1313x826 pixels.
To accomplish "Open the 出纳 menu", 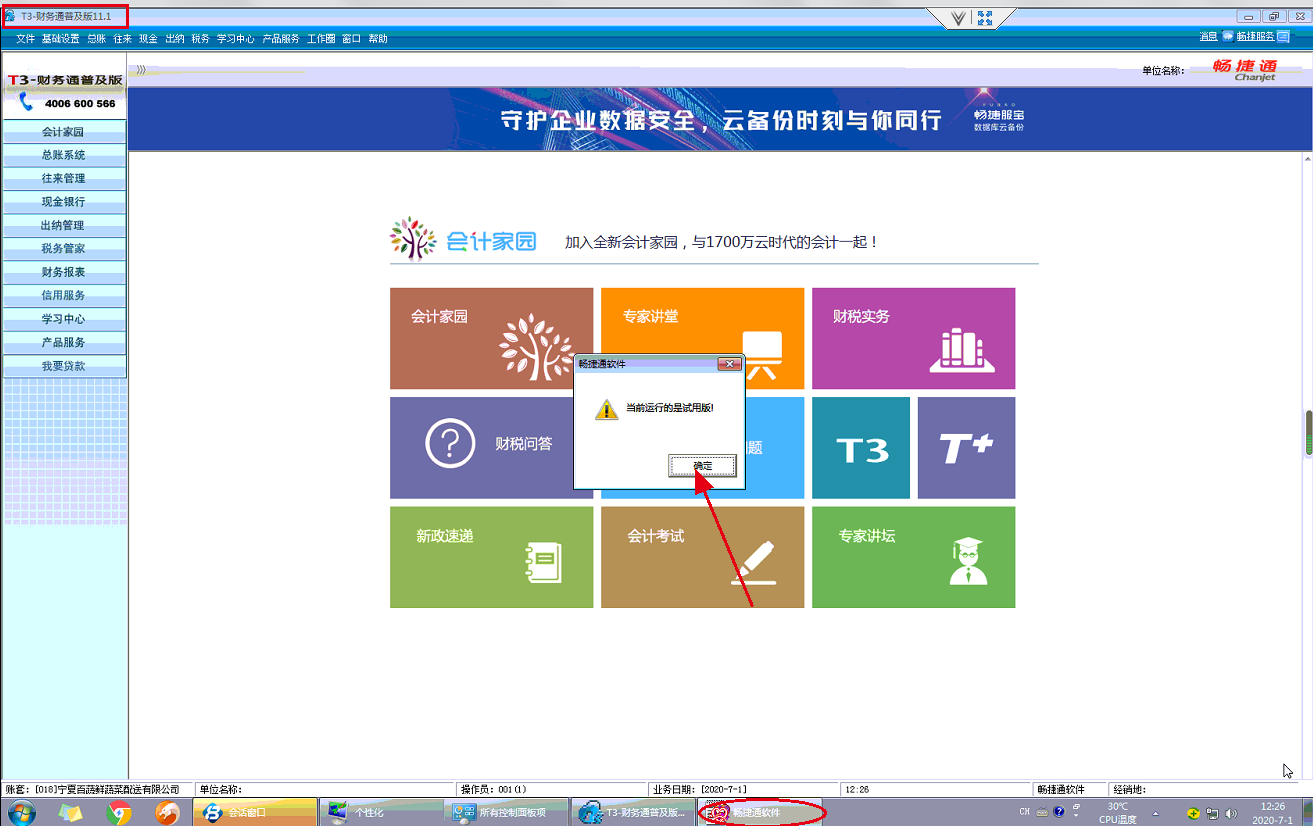I will (x=174, y=39).
